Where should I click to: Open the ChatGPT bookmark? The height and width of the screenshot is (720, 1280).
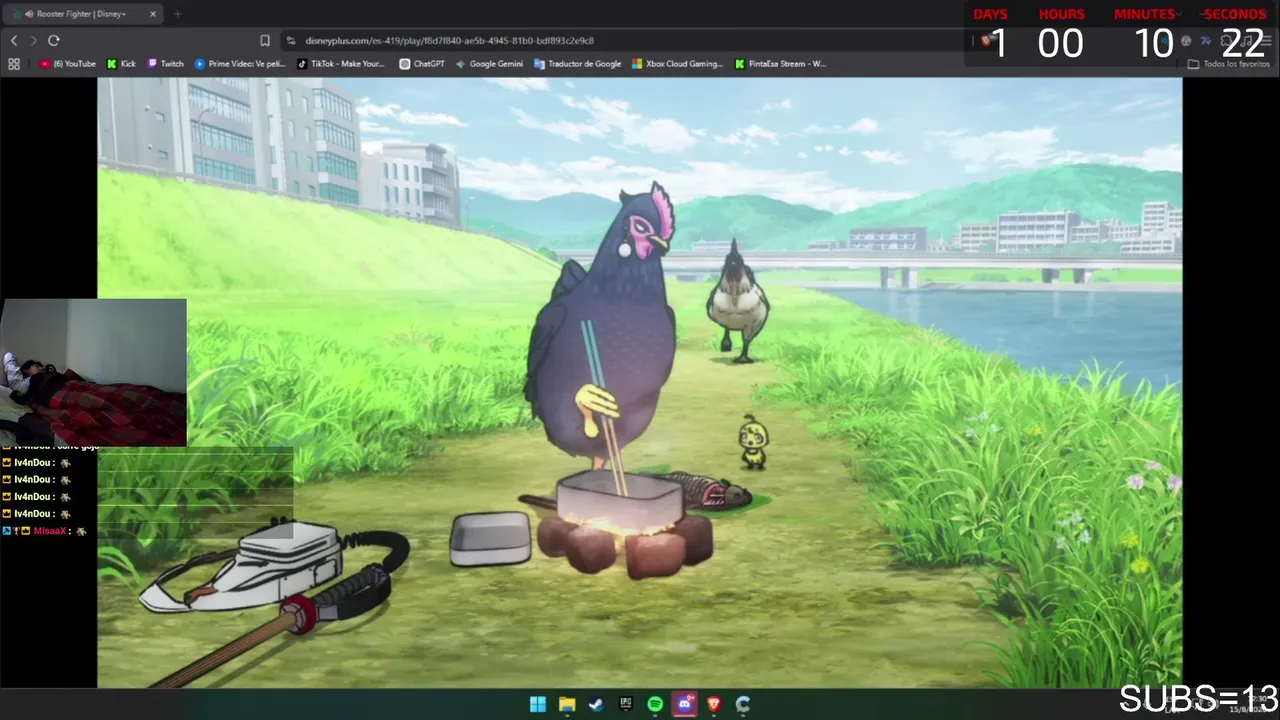[x=422, y=64]
